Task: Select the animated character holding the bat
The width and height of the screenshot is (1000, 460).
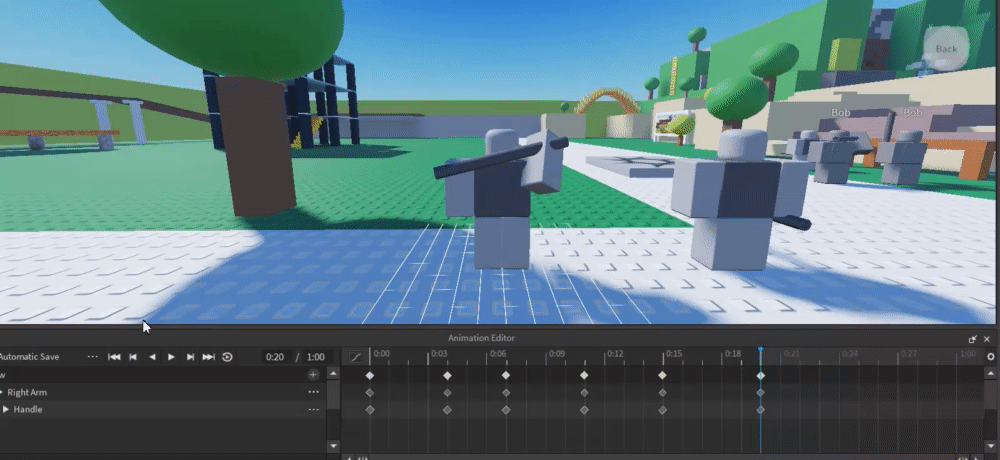Action: [501, 198]
